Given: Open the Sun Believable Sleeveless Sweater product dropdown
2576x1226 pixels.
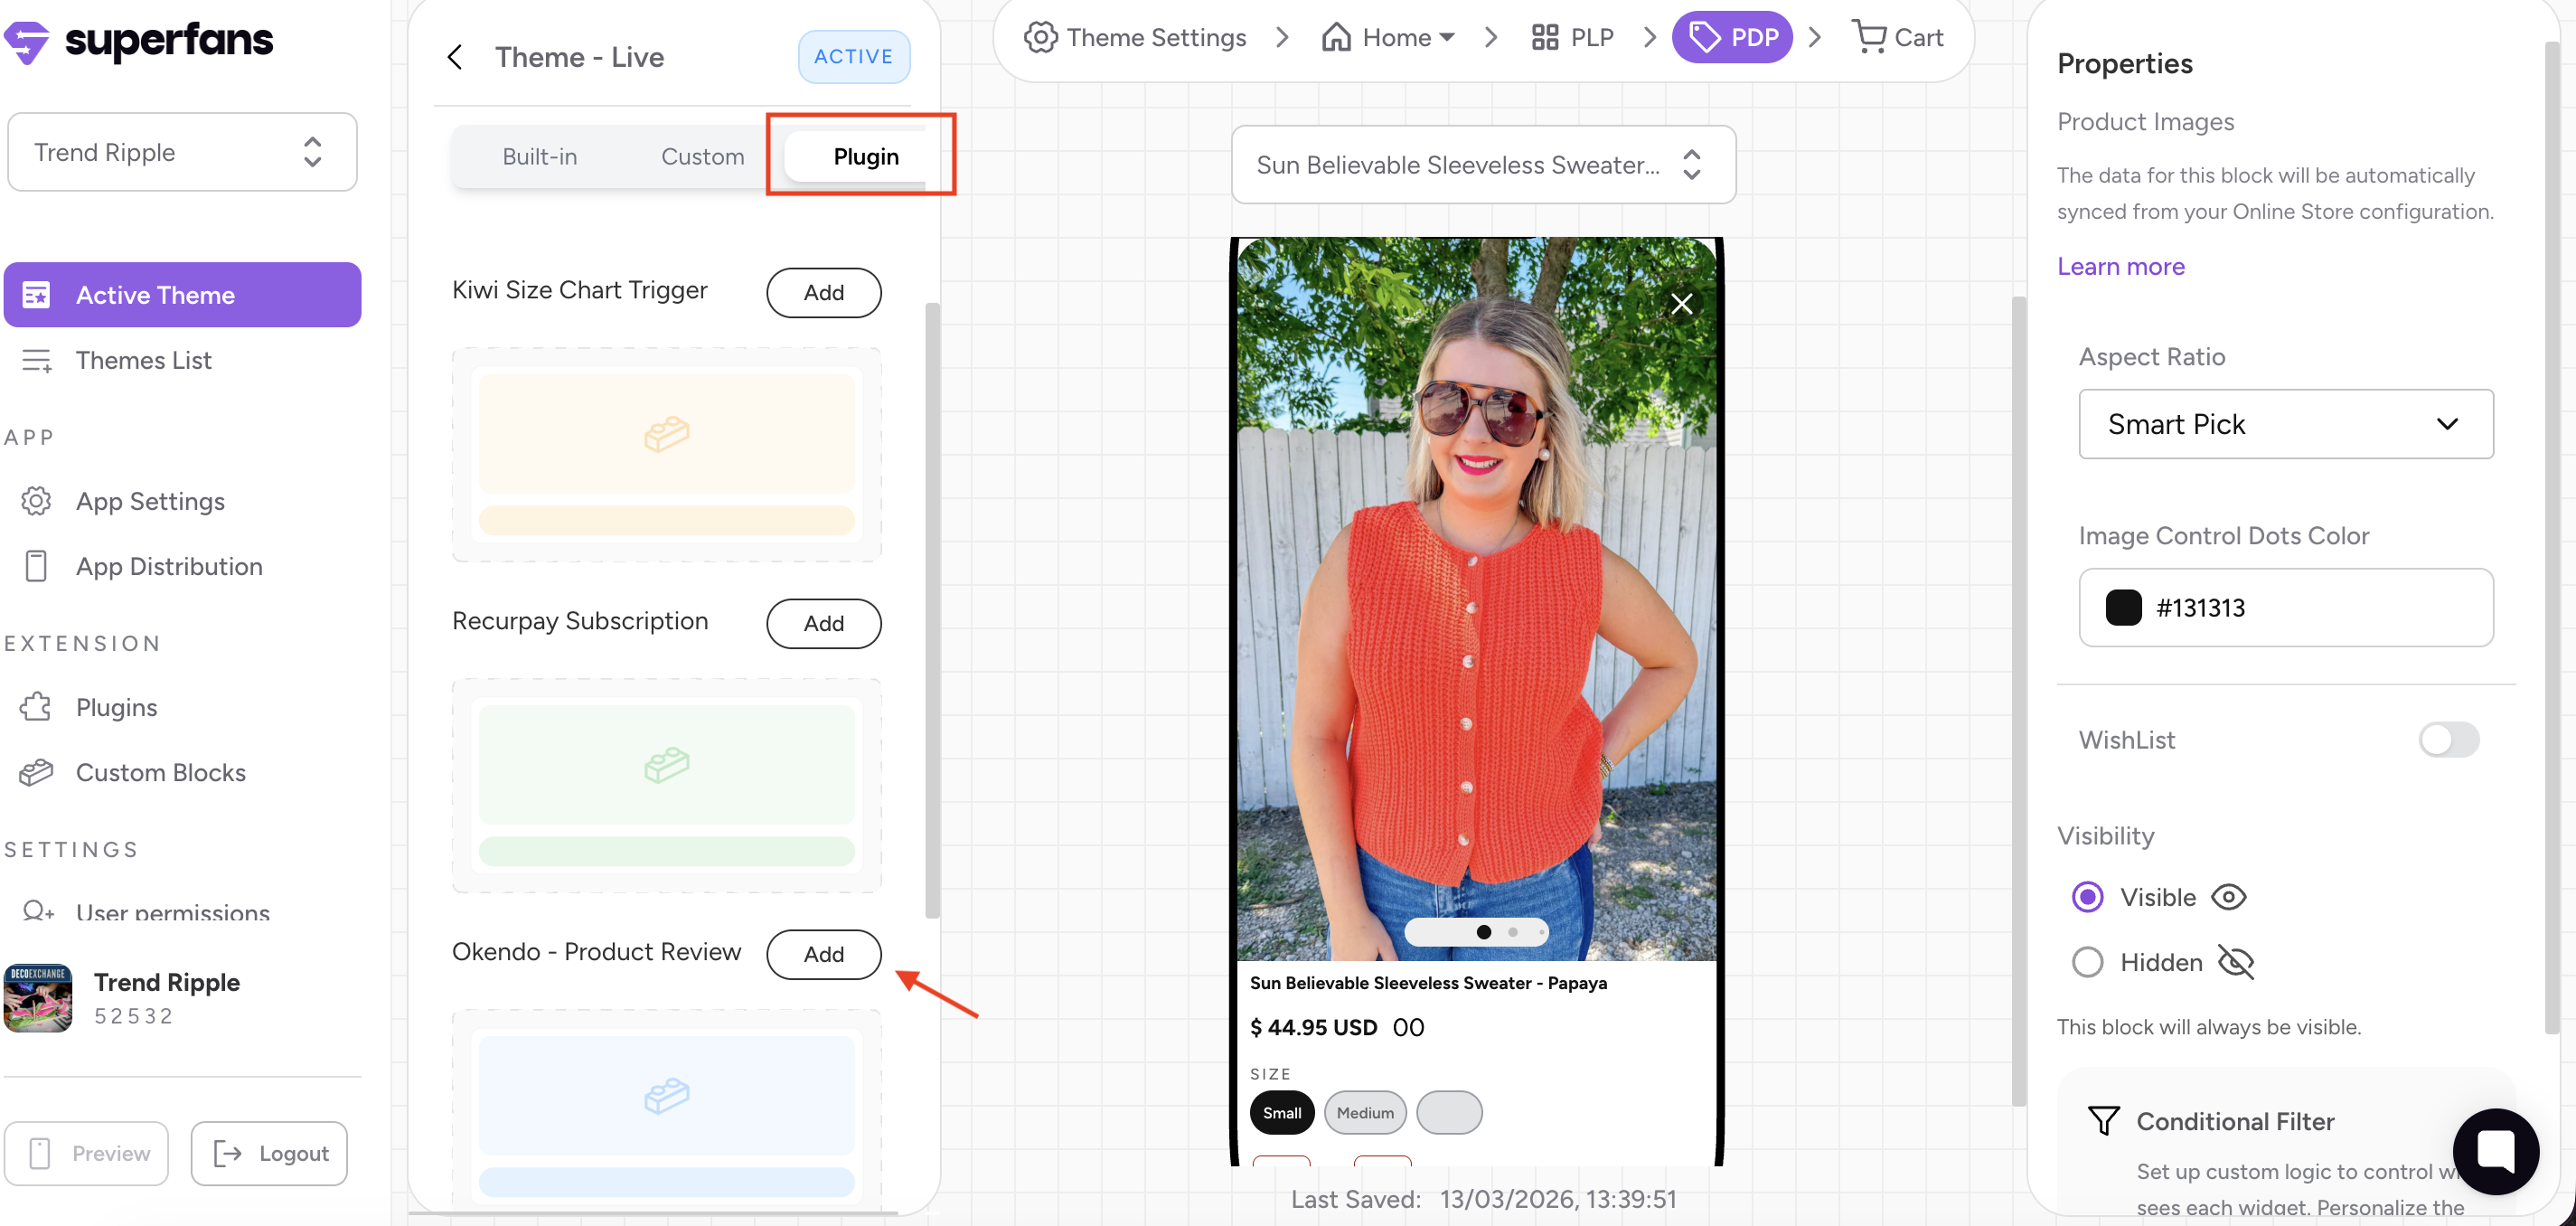Looking at the screenshot, I should [1482, 165].
